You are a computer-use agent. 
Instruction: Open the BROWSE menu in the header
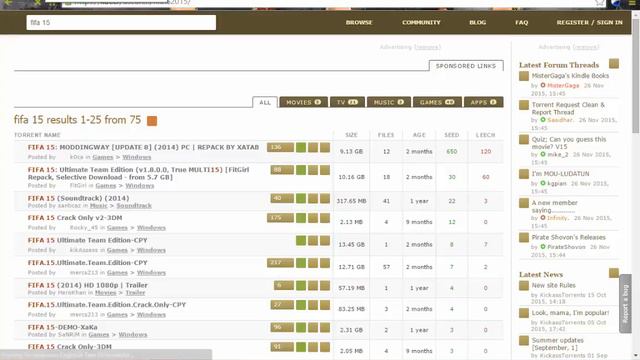click(x=359, y=22)
